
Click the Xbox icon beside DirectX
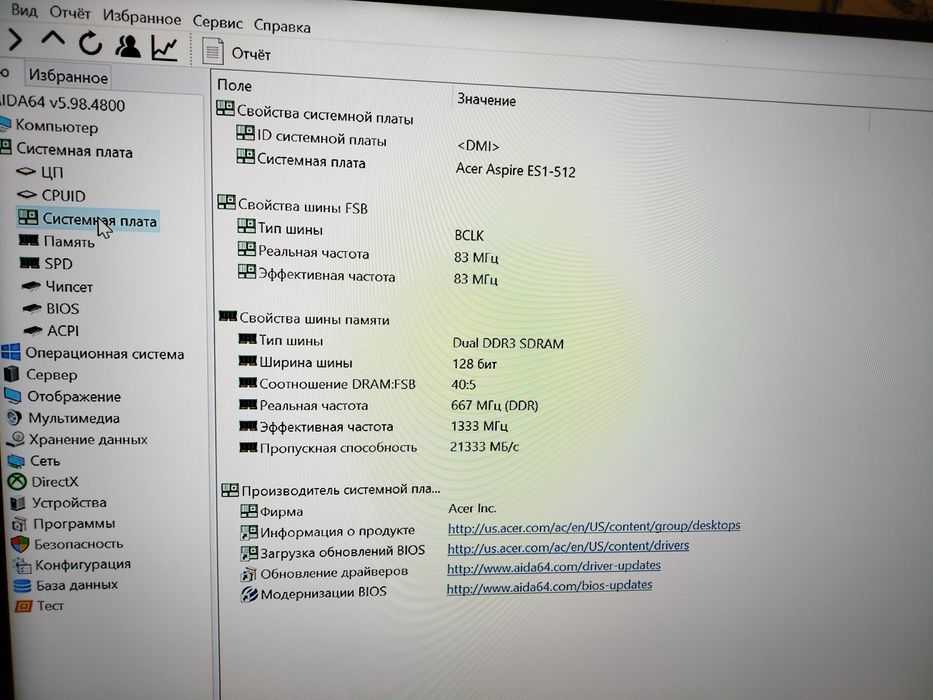(17, 481)
